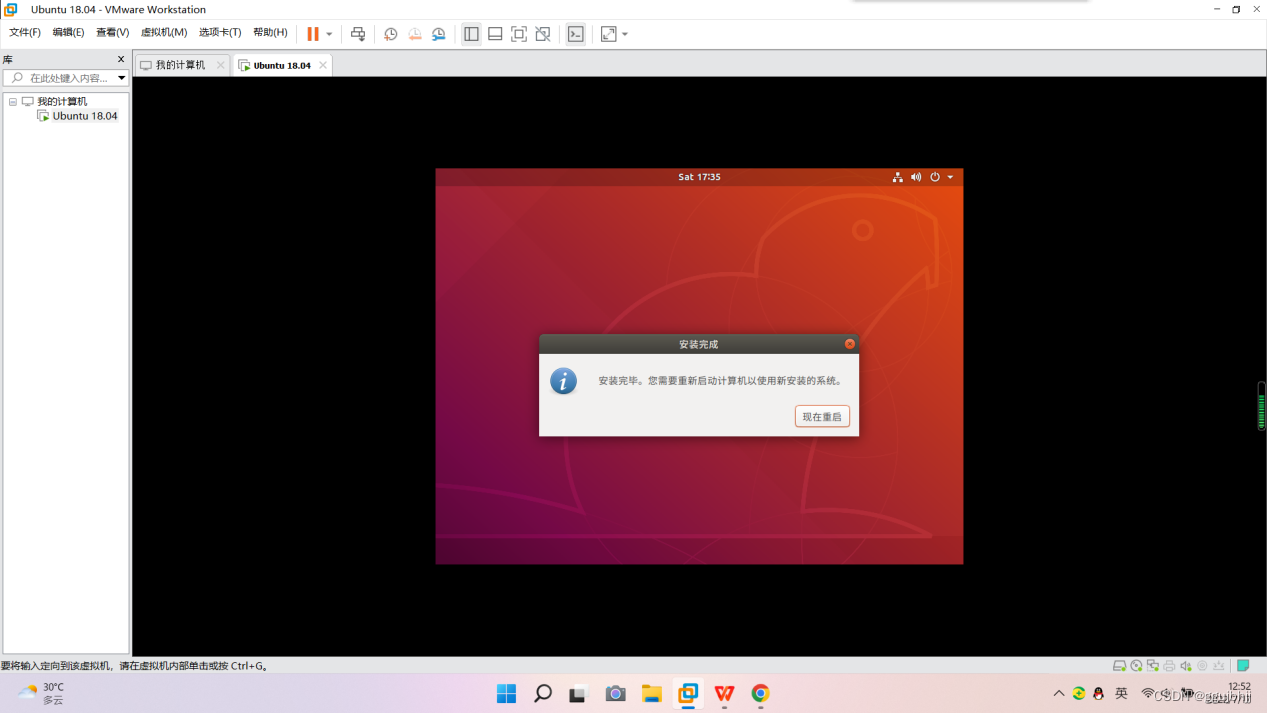Click the greyed camera device status icon
The image size is (1267, 713).
coord(1202,666)
